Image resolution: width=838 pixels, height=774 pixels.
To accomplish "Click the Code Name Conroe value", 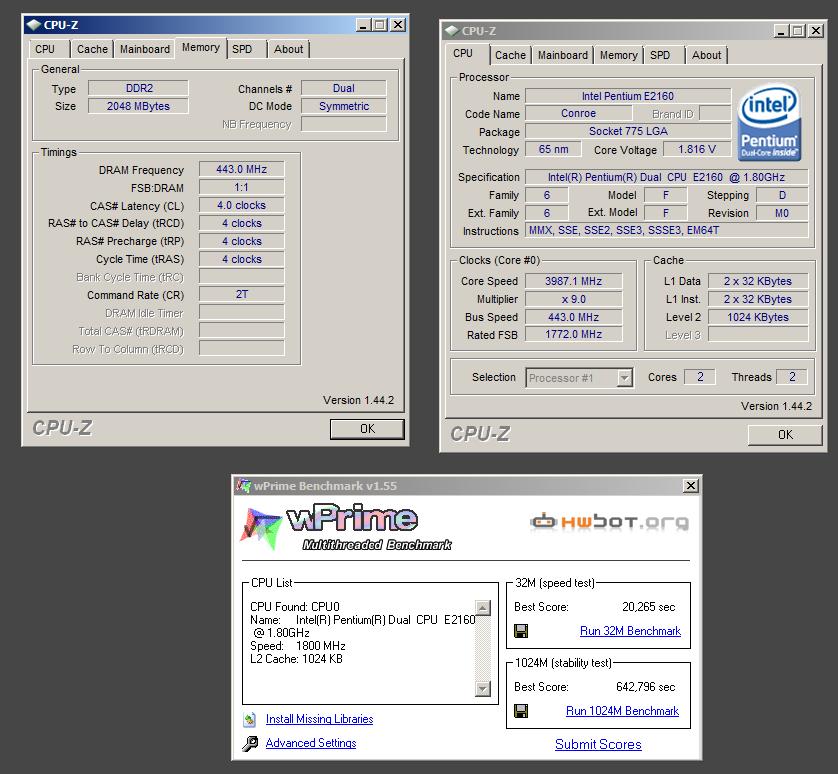I will click(x=578, y=113).
